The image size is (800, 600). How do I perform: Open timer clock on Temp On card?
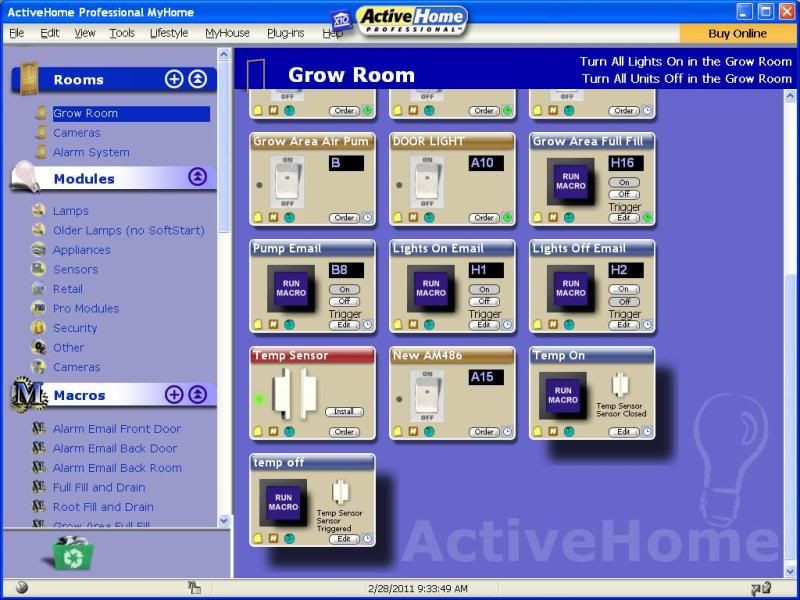point(647,432)
